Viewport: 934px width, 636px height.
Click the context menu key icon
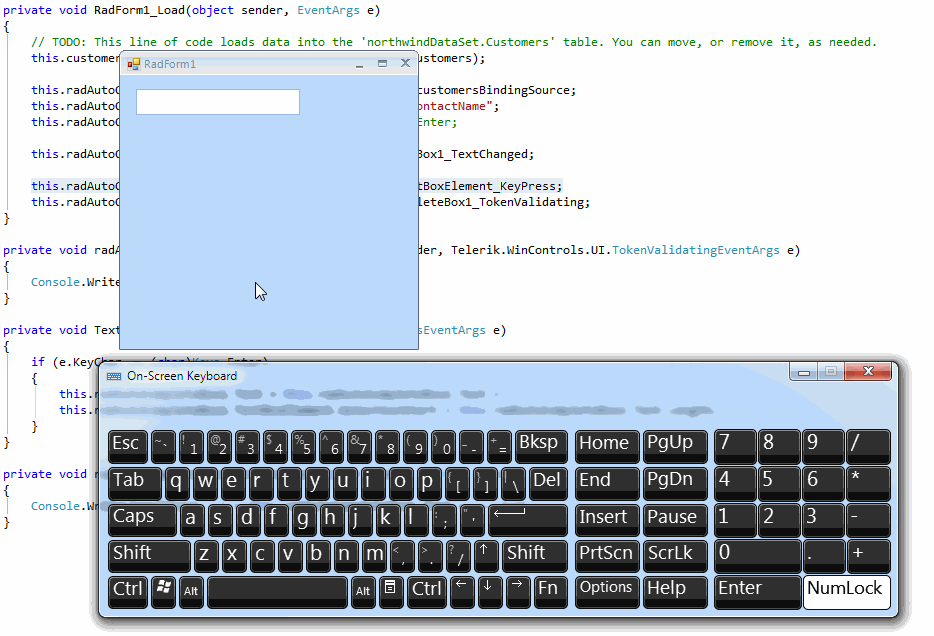[x=391, y=592]
